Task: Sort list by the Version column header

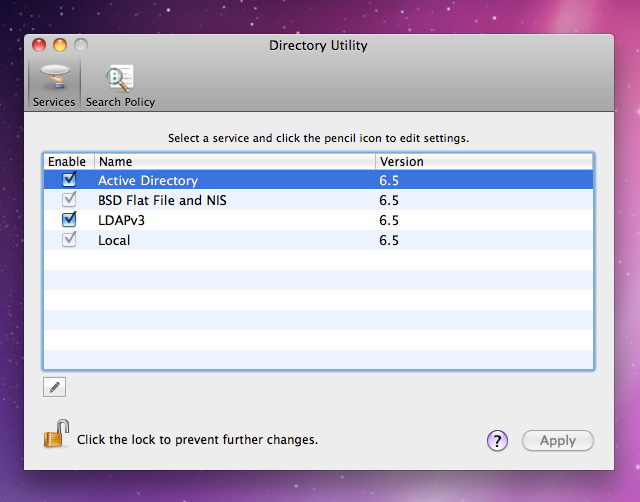Action: 483,161
